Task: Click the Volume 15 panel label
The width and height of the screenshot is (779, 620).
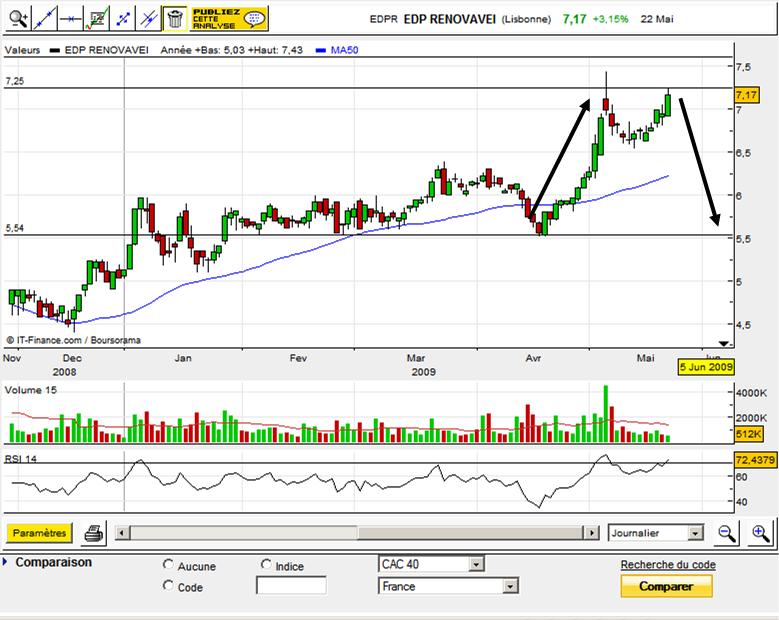Action: 31,390
